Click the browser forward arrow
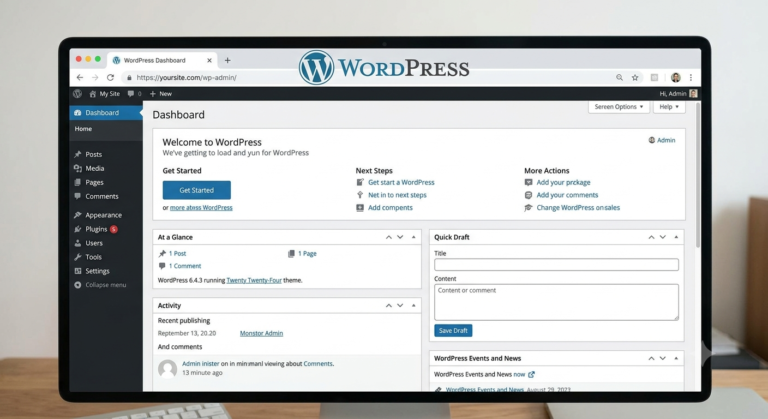Image resolution: width=768 pixels, height=419 pixels. (95, 77)
